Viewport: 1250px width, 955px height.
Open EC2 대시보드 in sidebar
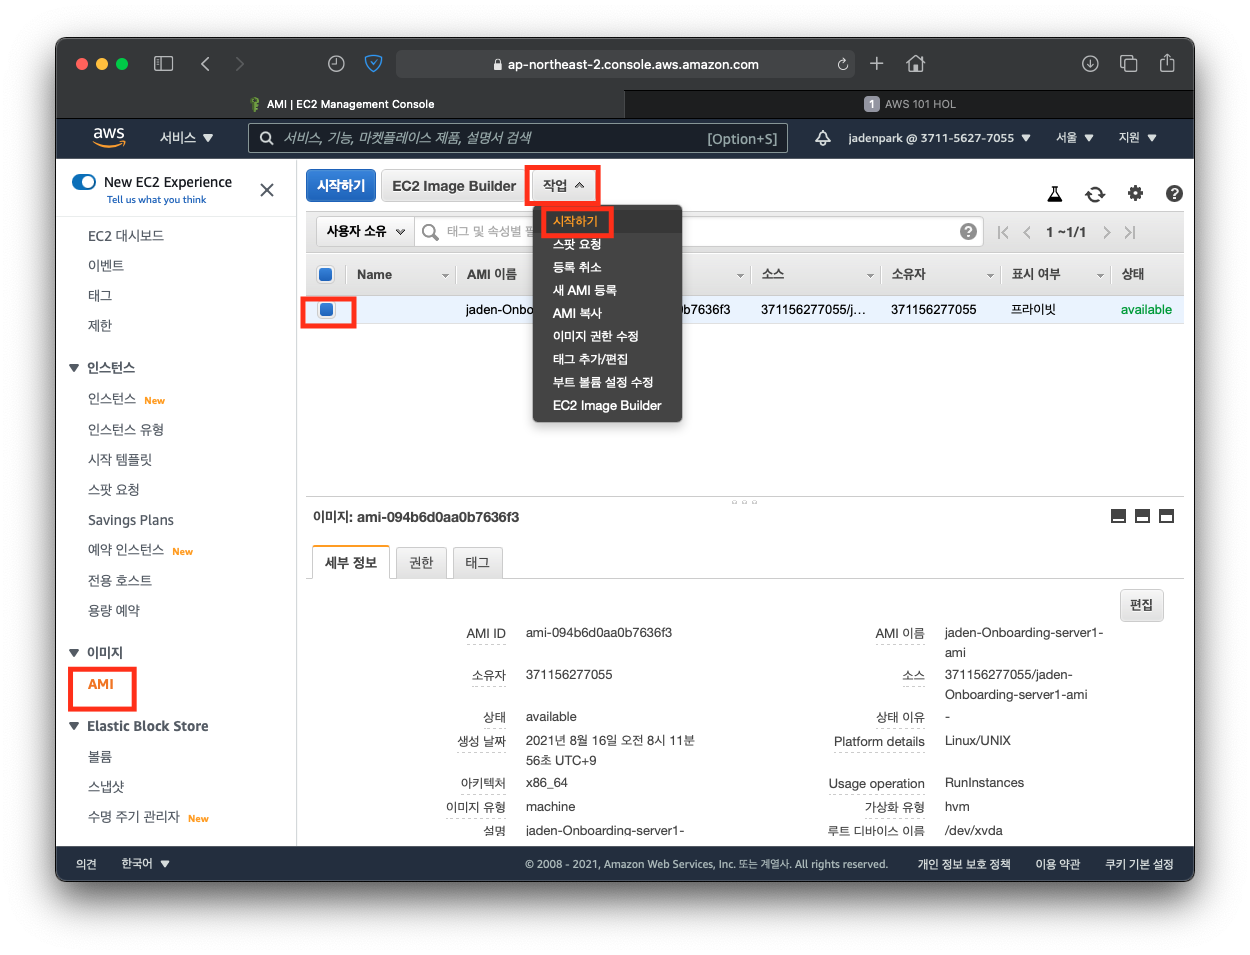pos(126,236)
